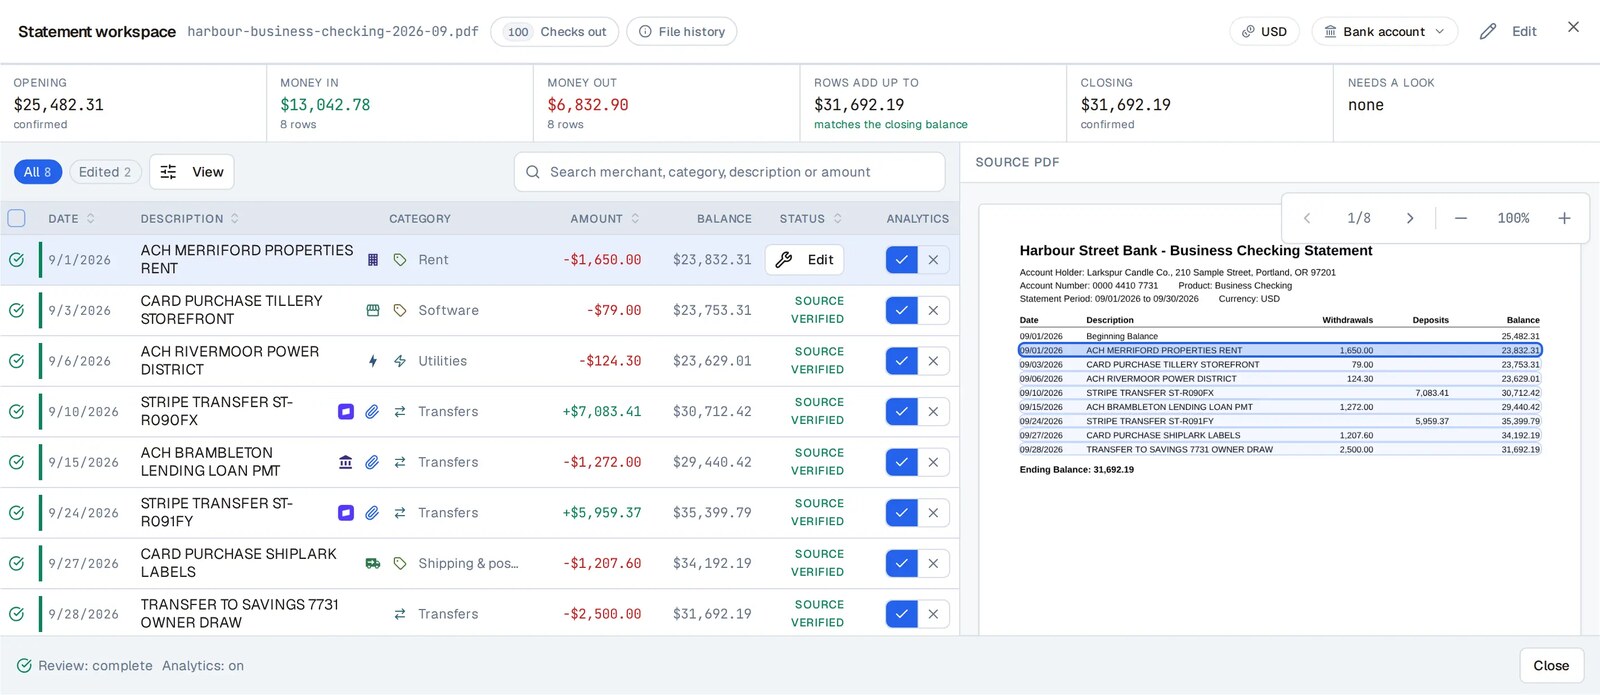
Task: Click the bolt icon next to the Utilities category
Action: [400, 361]
